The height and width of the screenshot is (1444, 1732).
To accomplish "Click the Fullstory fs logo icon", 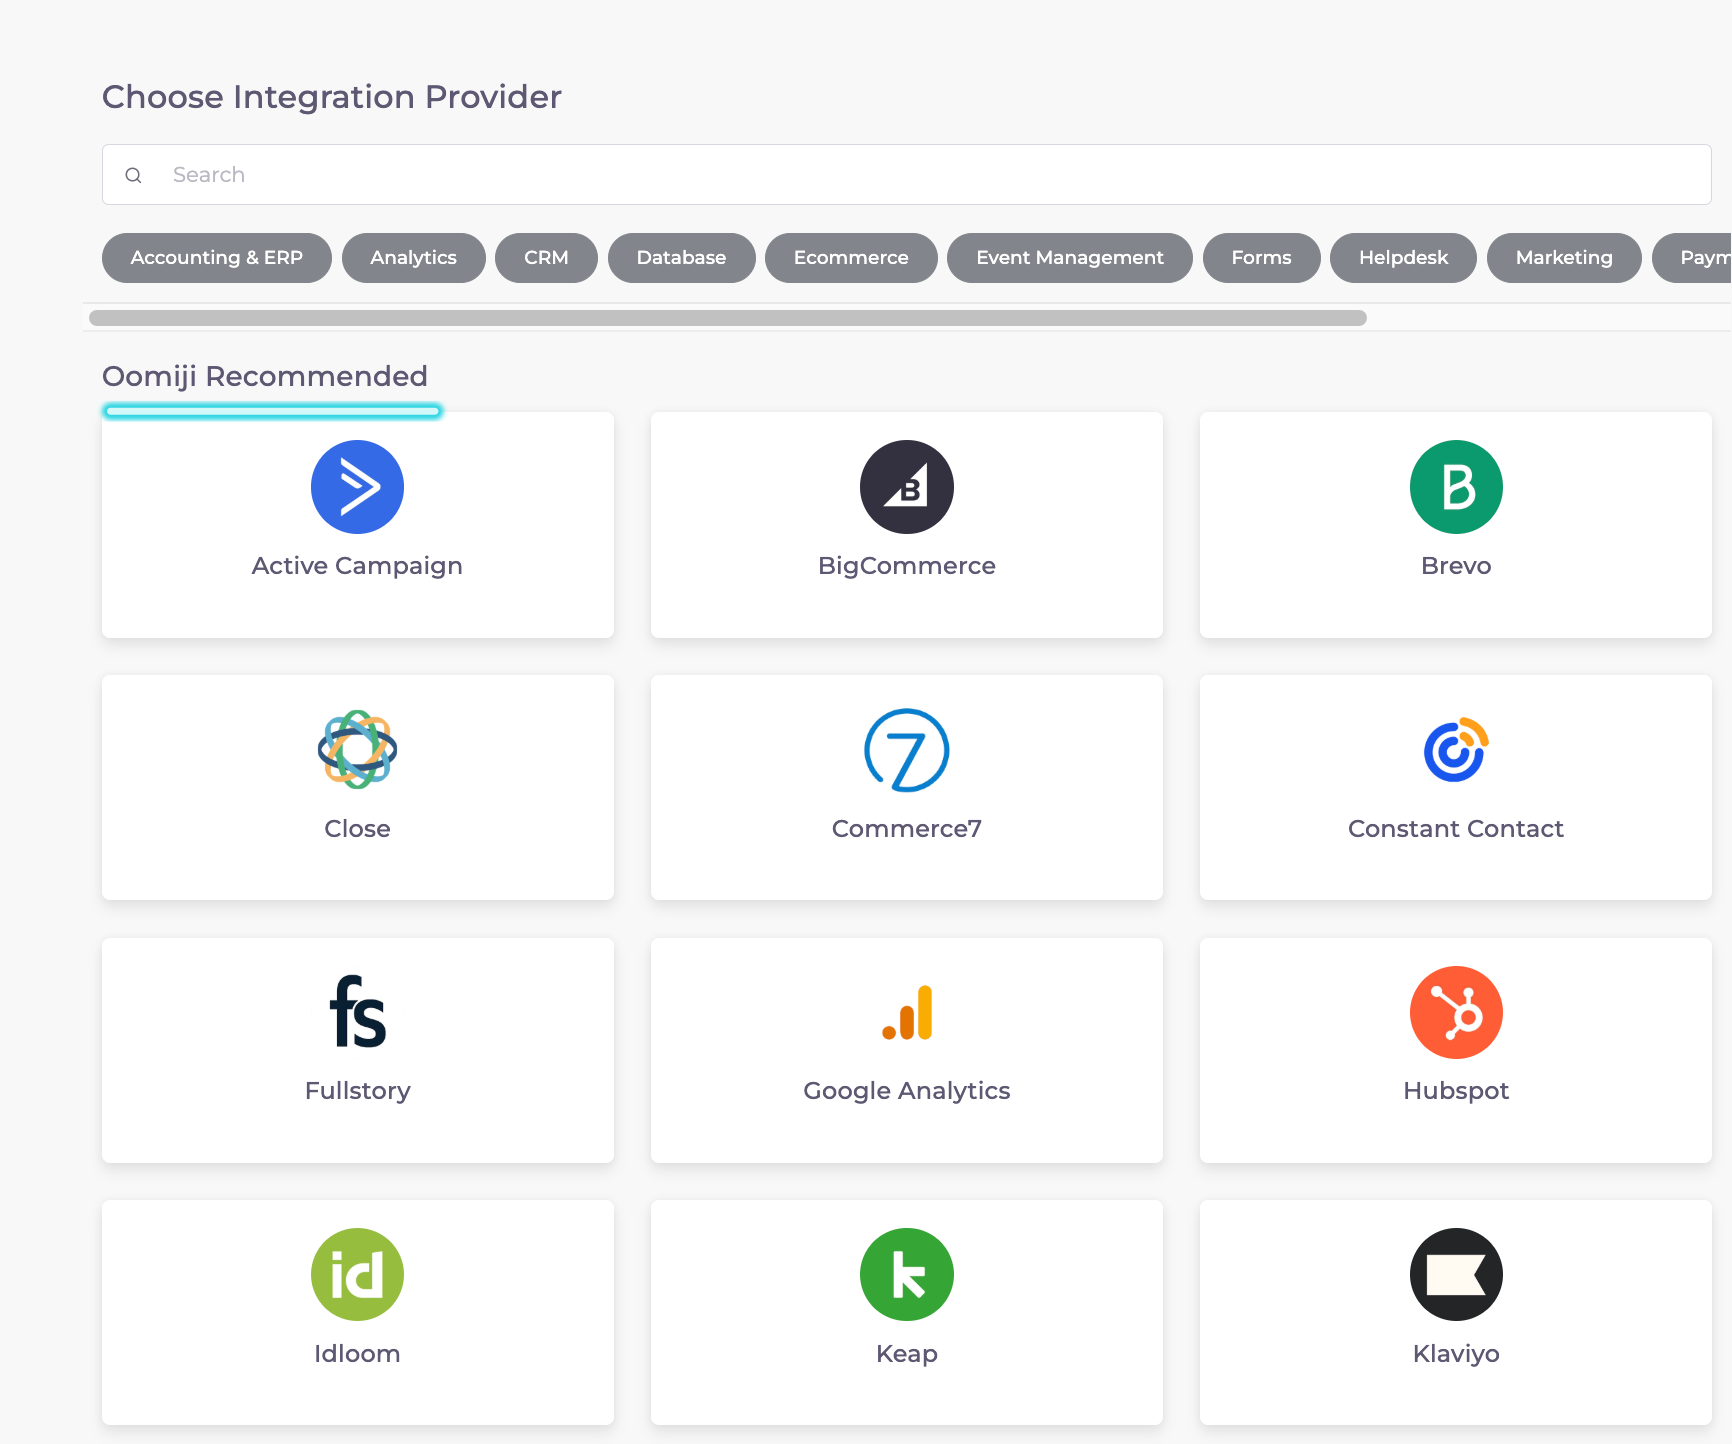I will click(x=357, y=1012).
